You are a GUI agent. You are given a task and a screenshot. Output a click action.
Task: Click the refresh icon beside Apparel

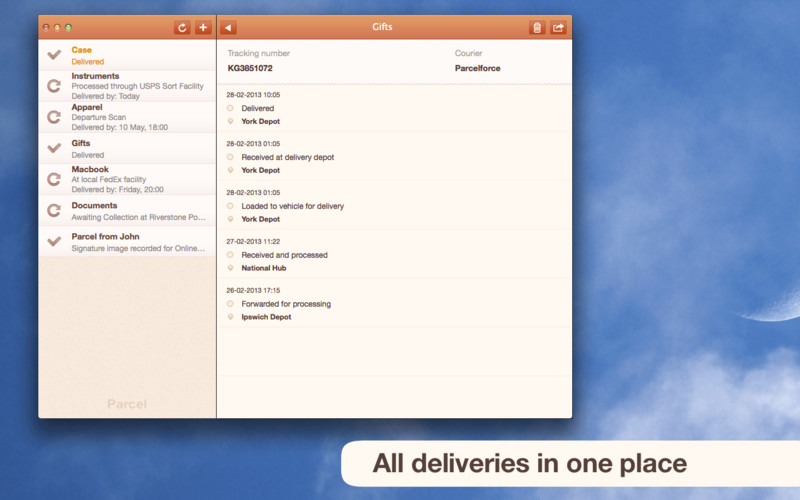[54, 117]
